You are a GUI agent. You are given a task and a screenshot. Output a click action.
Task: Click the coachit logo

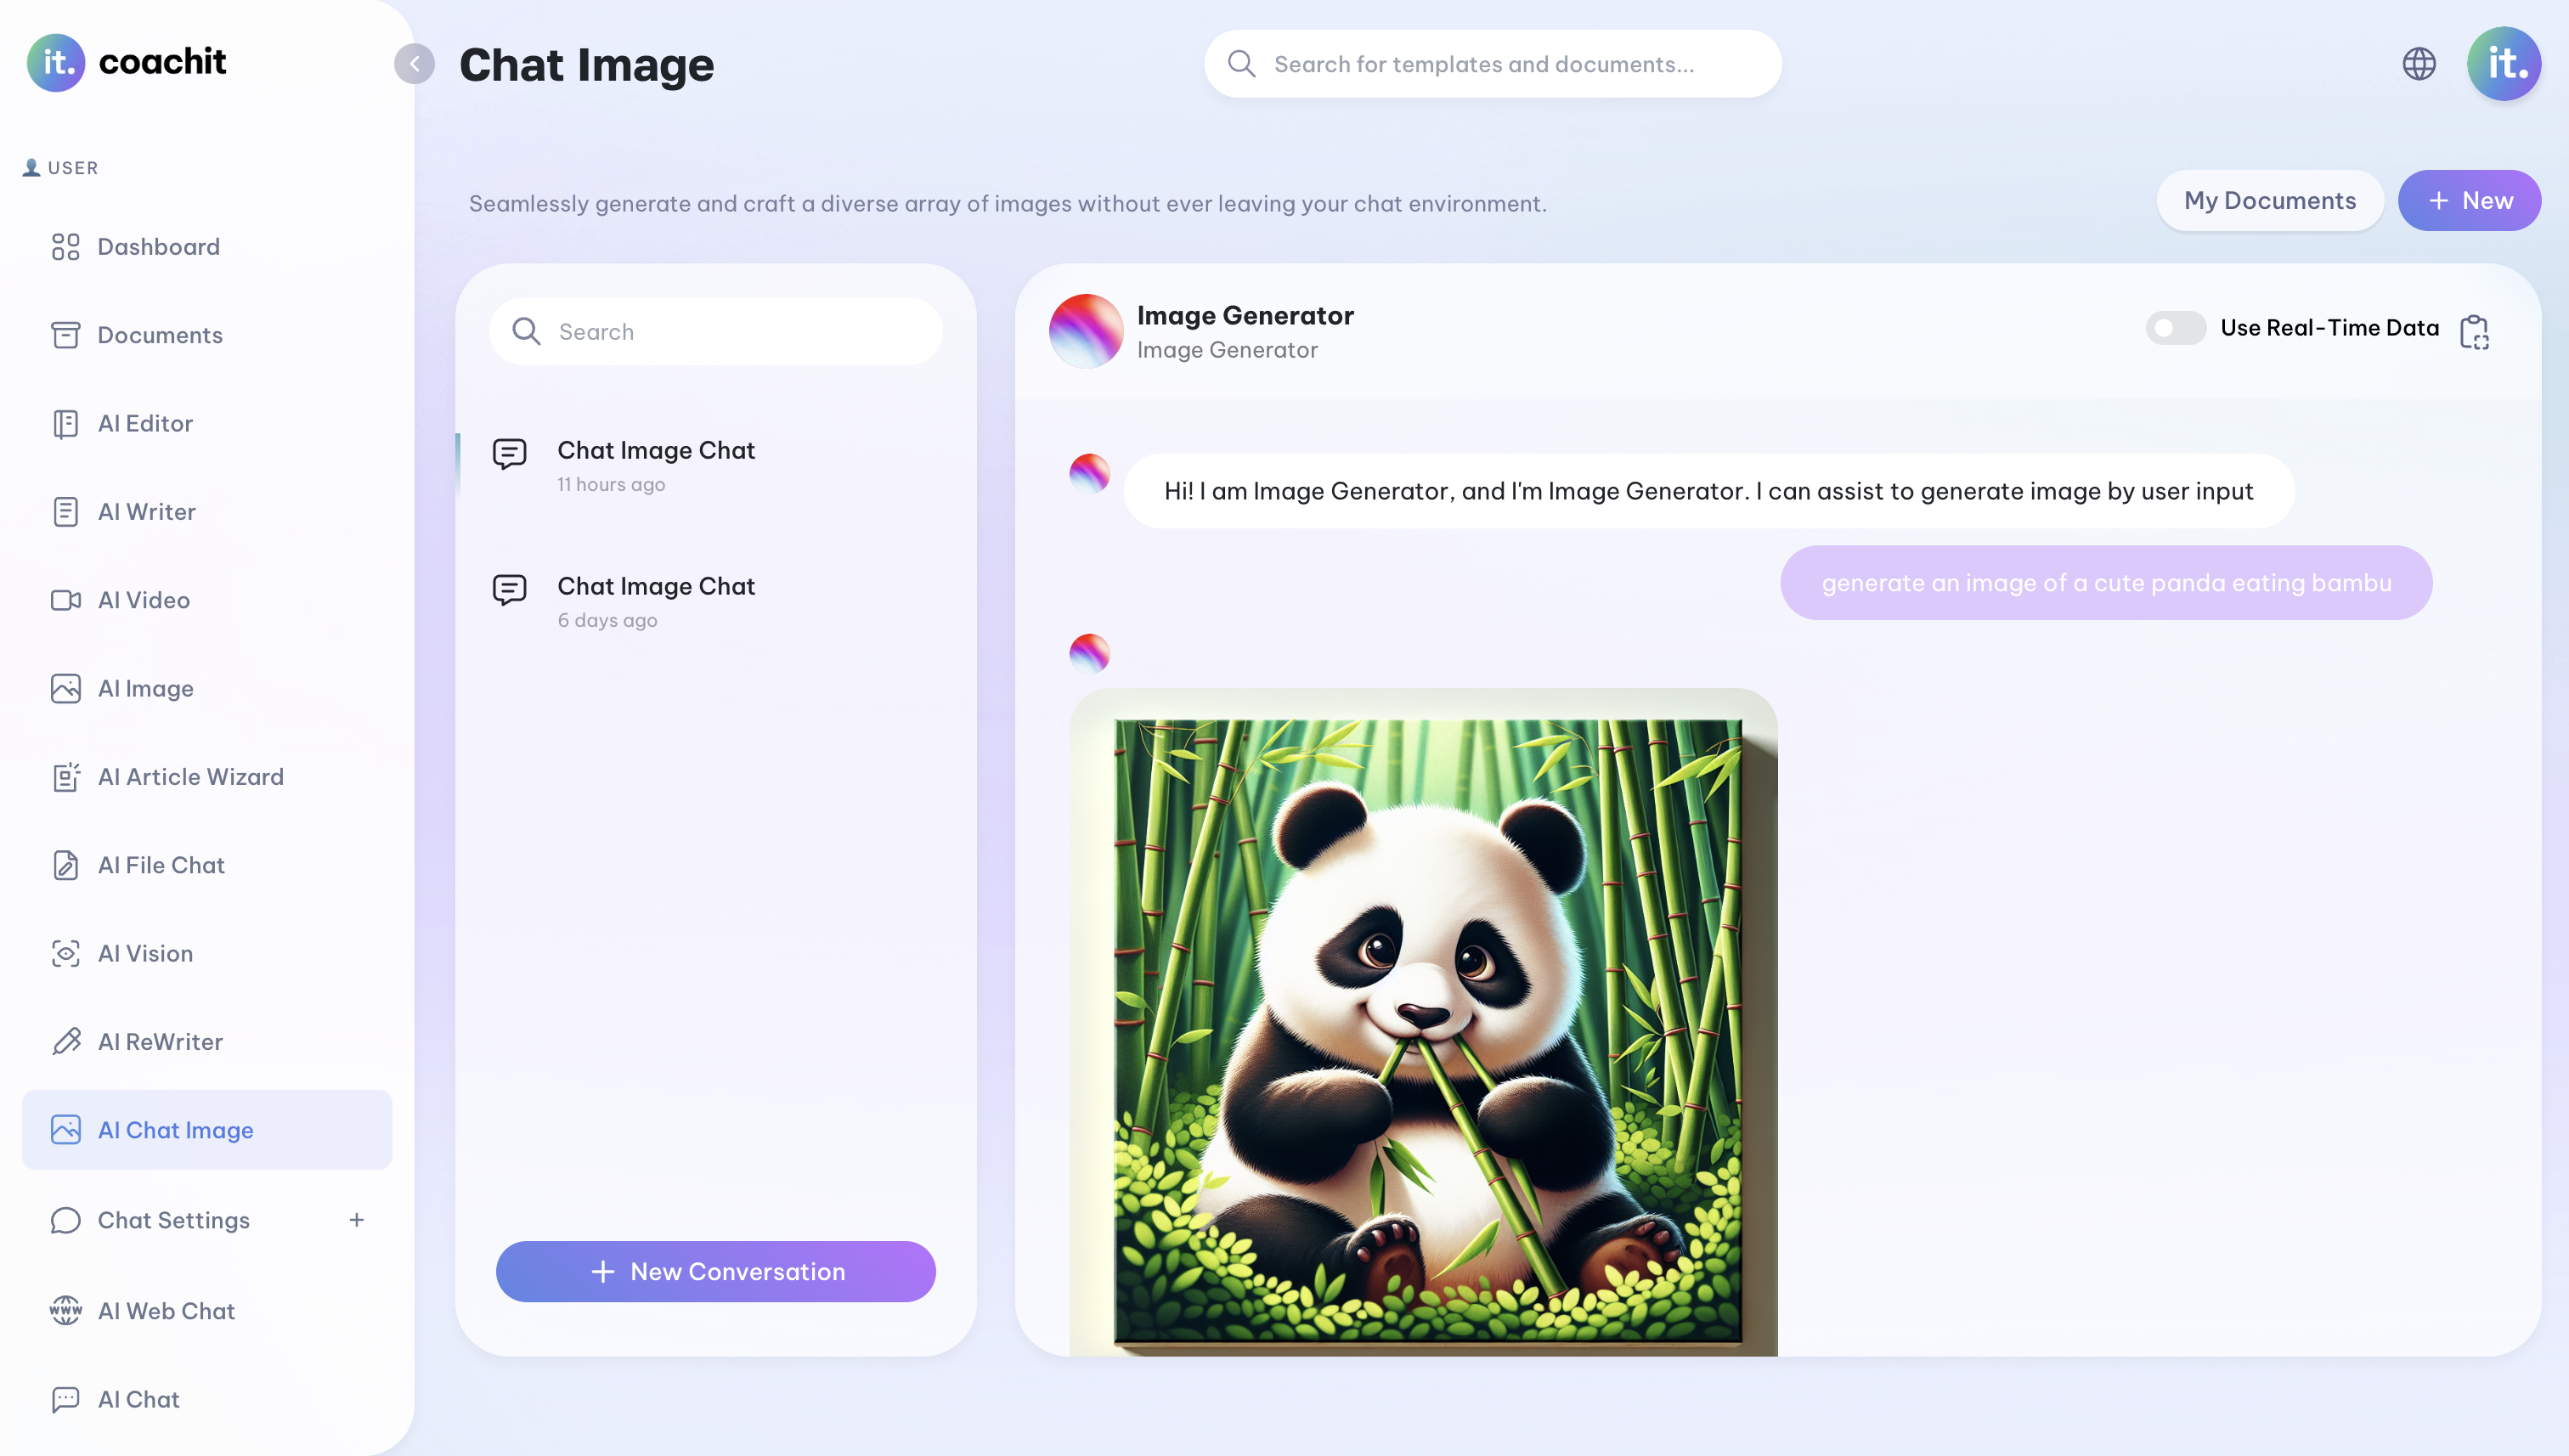tap(127, 62)
